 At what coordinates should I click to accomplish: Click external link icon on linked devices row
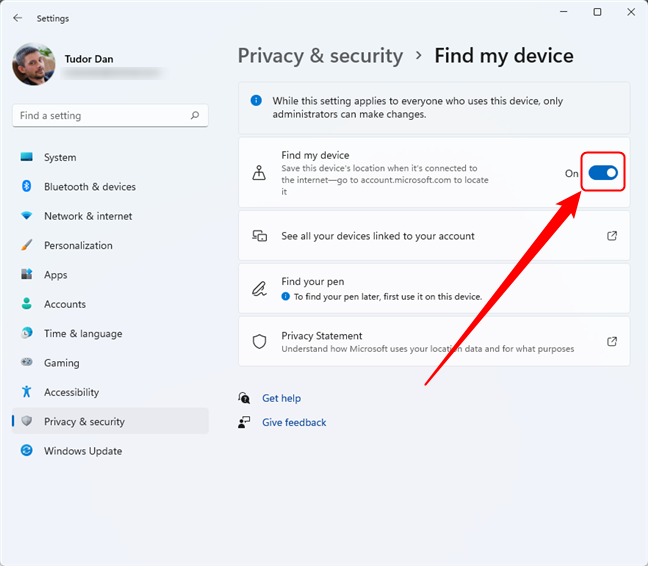coord(612,236)
